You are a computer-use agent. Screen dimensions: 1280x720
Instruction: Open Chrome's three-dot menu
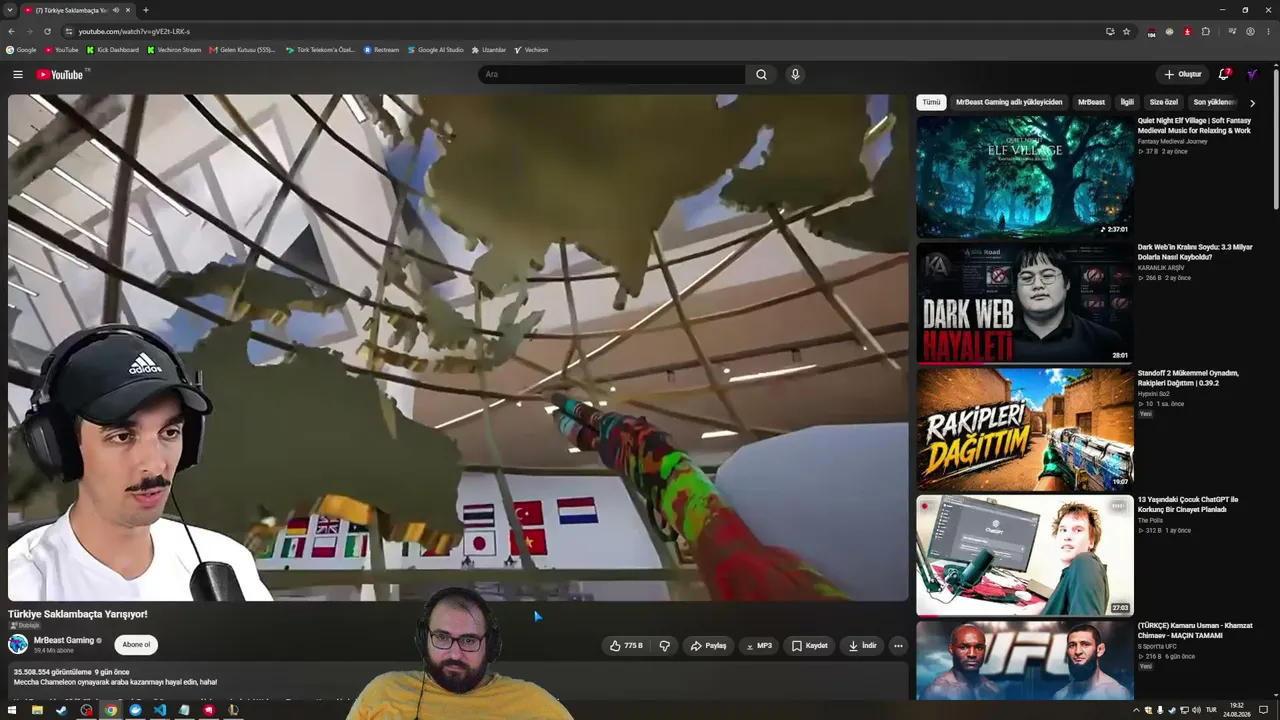(x=1268, y=31)
